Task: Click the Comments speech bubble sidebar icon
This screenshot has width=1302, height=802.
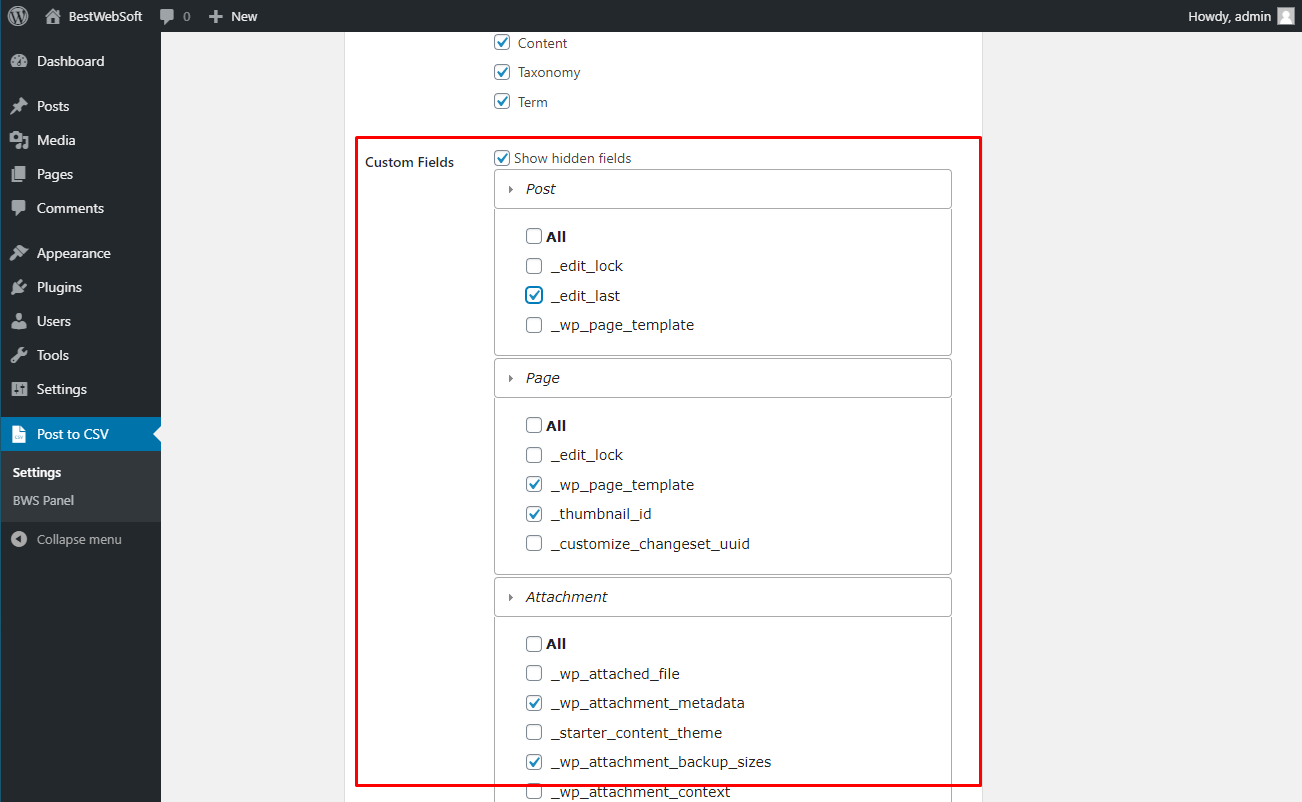Action: (x=19, y=208)
